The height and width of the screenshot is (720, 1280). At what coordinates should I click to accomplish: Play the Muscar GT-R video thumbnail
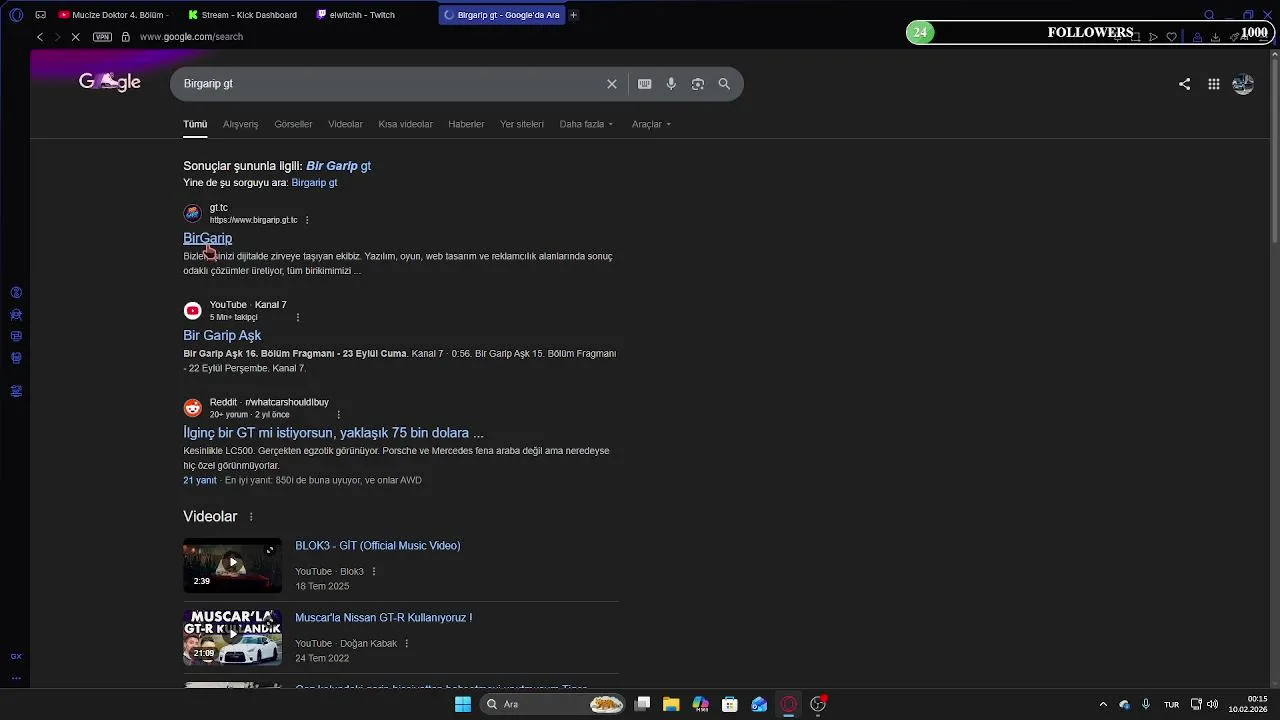(x=232, y=637)
